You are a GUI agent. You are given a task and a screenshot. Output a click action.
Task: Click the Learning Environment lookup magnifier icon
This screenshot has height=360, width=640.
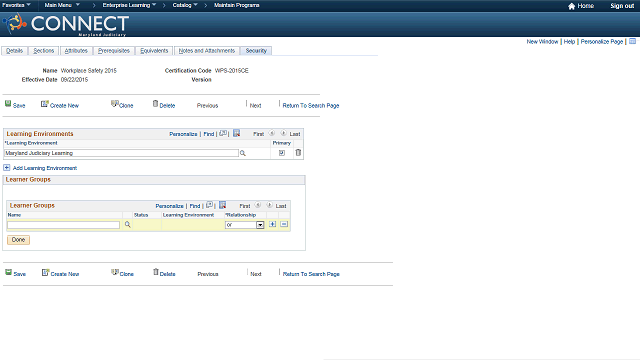point(242,153)
